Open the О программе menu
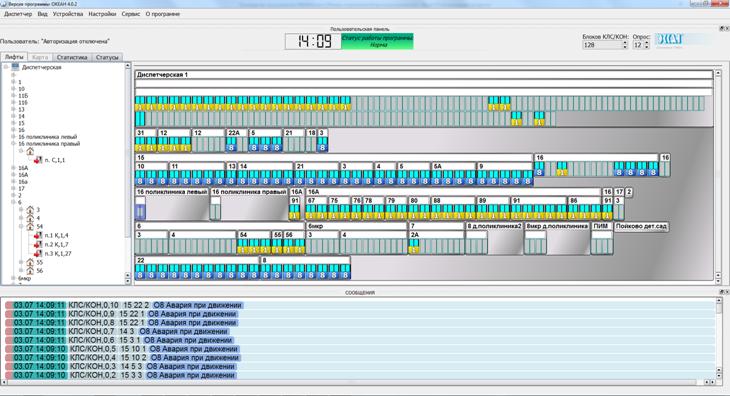 click(x=162, y=14)
